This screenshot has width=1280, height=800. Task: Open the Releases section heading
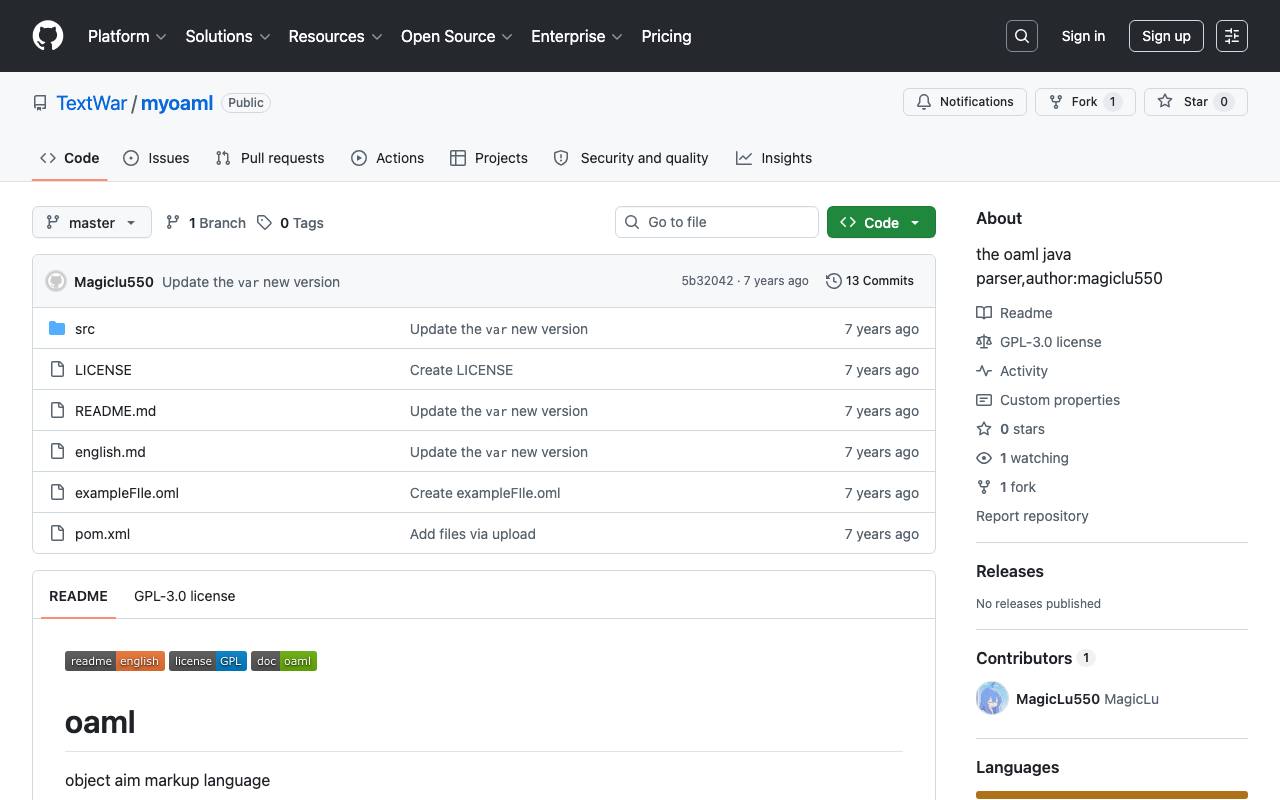(1010, 571)
